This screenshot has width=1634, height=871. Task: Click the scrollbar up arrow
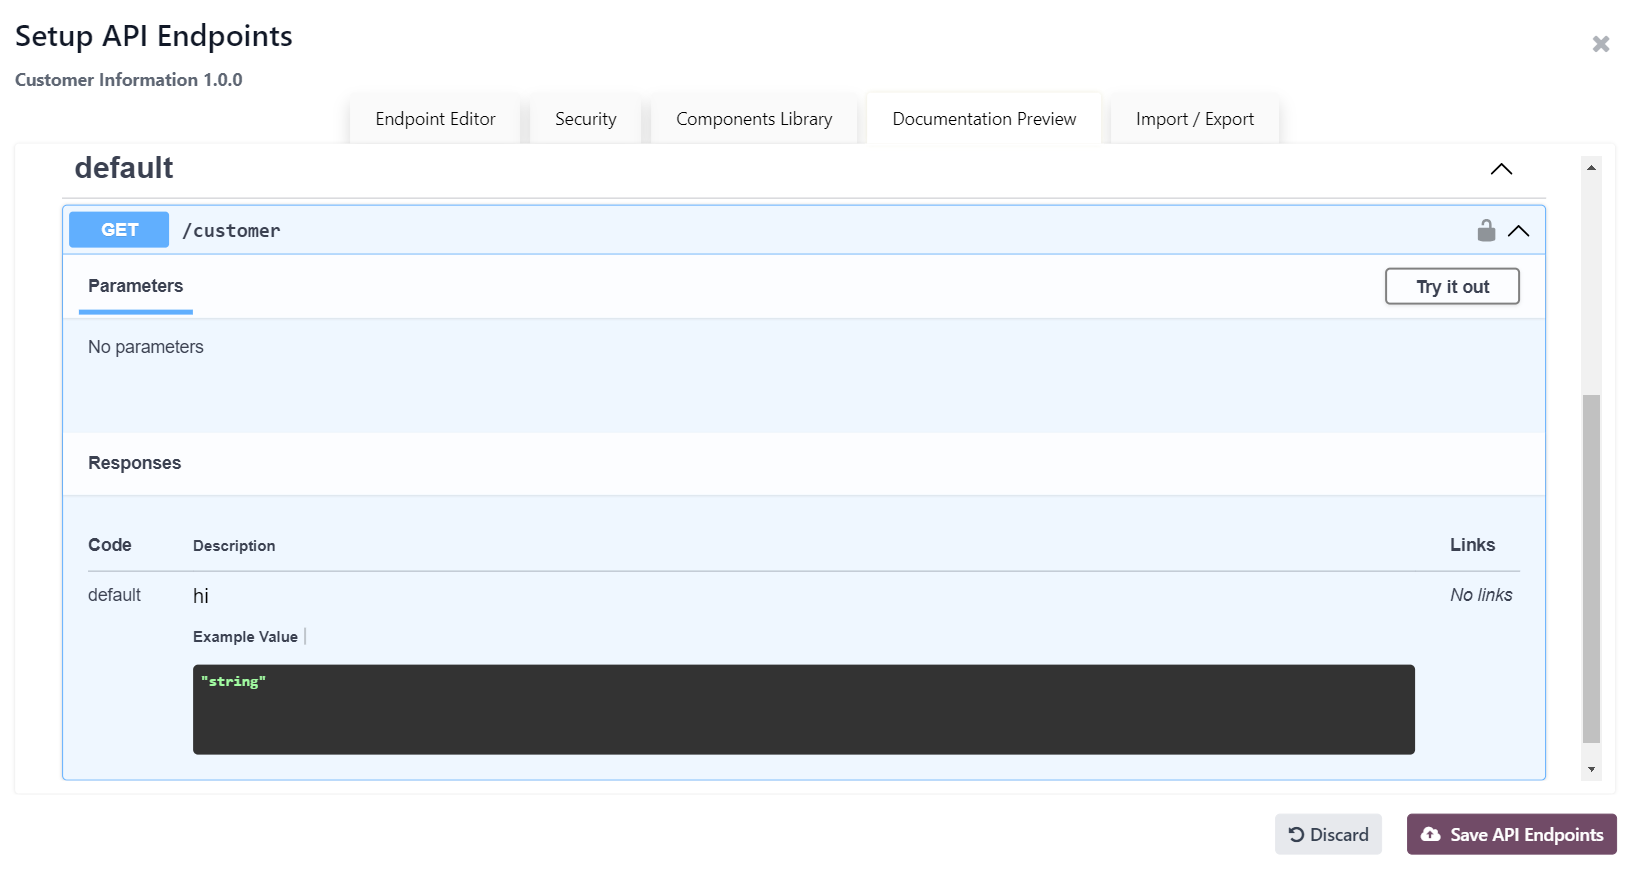(1591, 168)
